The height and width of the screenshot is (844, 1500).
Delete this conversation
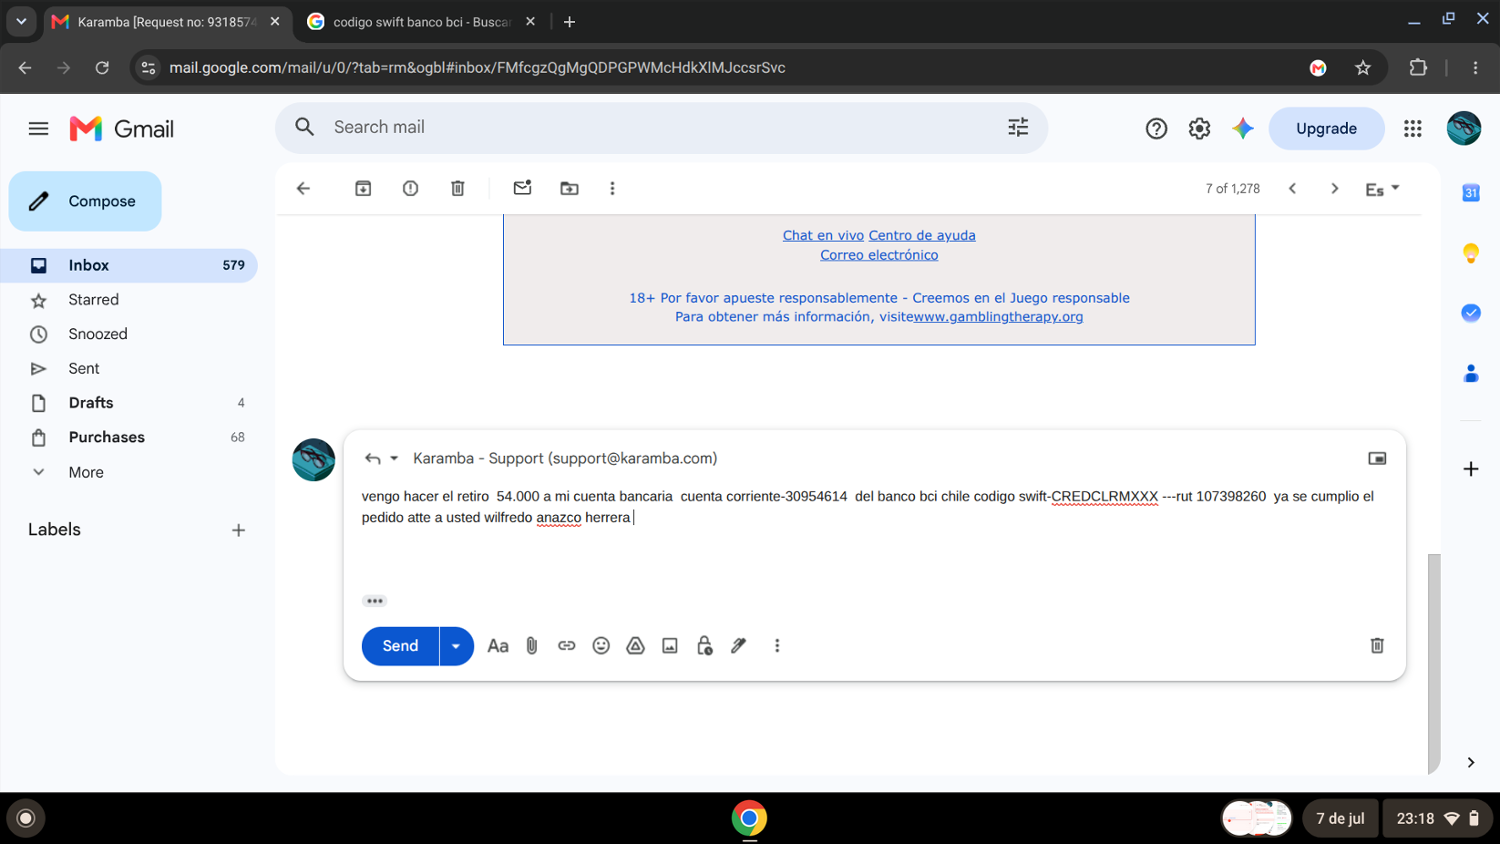point(458,188)
